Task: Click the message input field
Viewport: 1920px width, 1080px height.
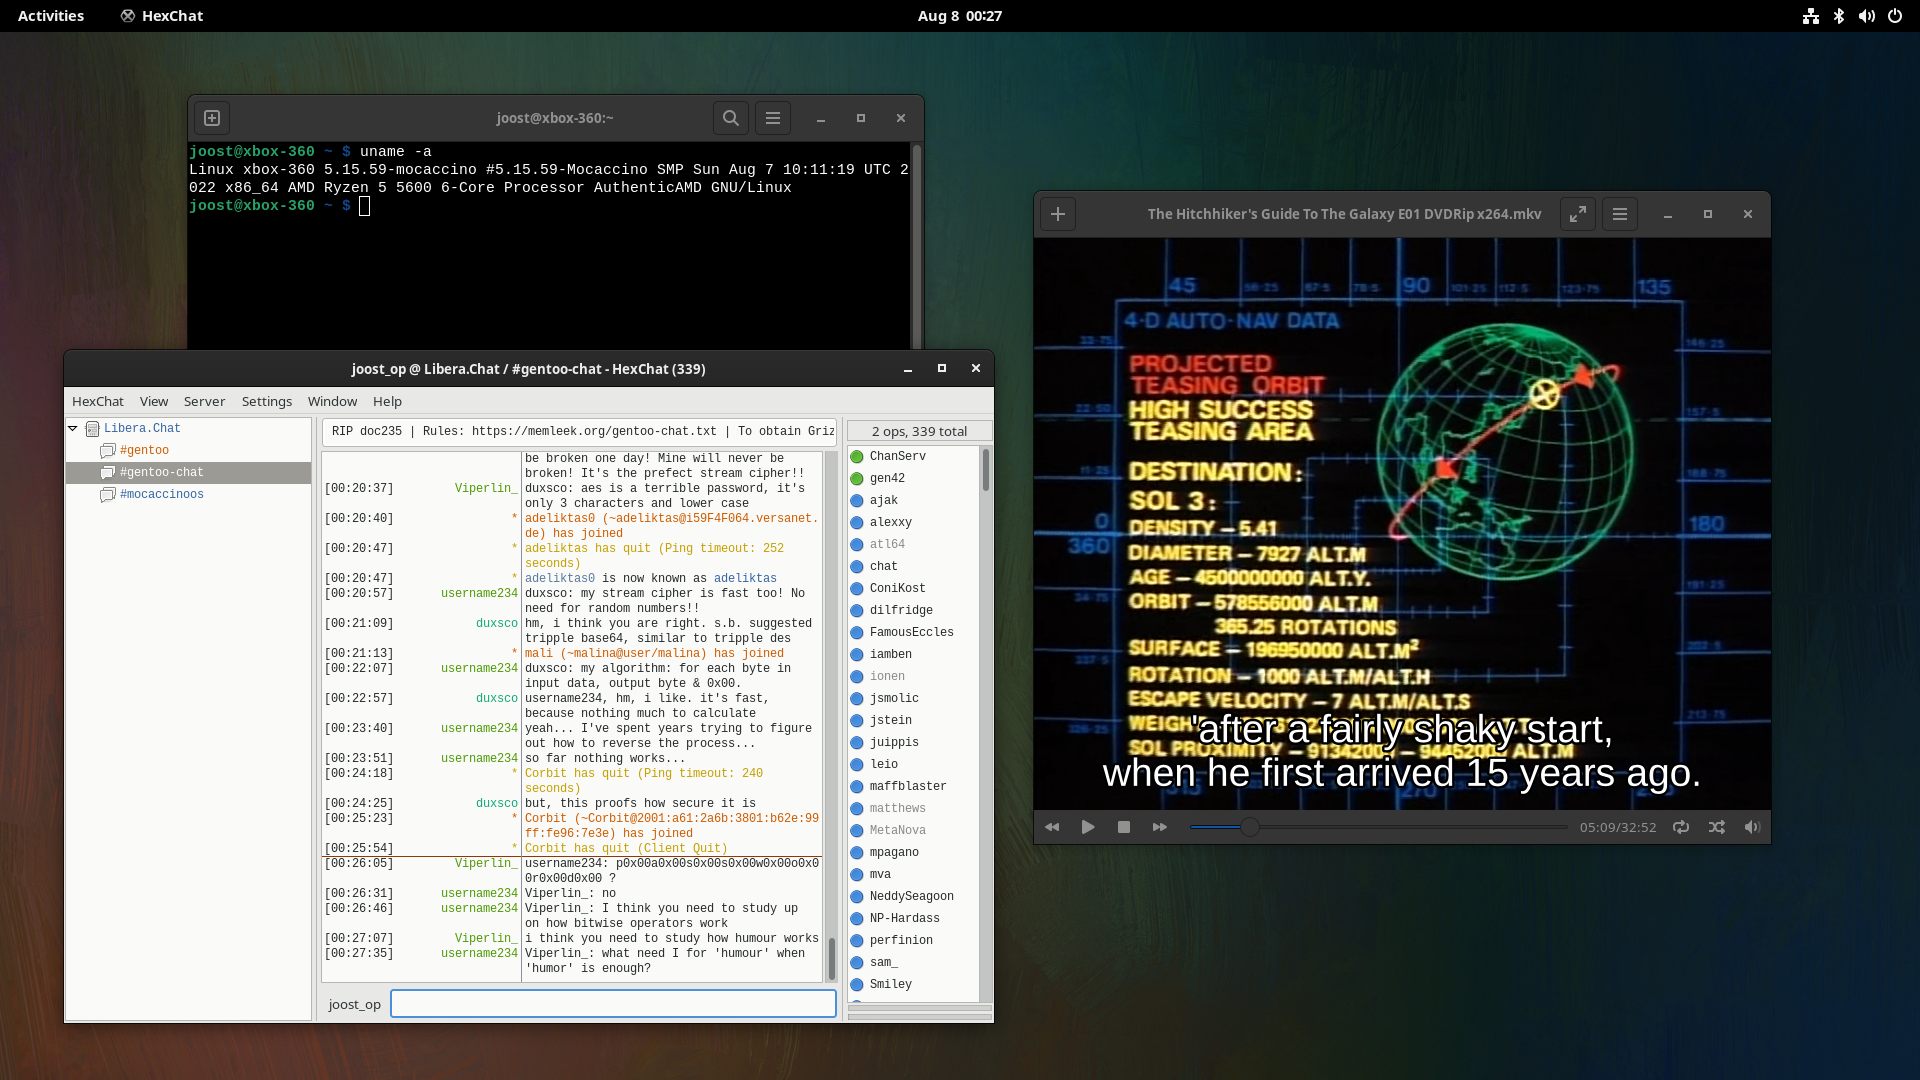Action: [613, 1004]
